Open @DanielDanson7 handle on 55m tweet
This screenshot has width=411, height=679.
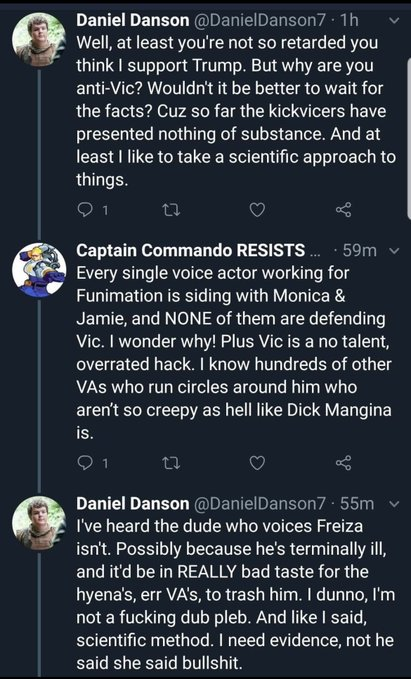pyautogui.click(x=259, y=504)
